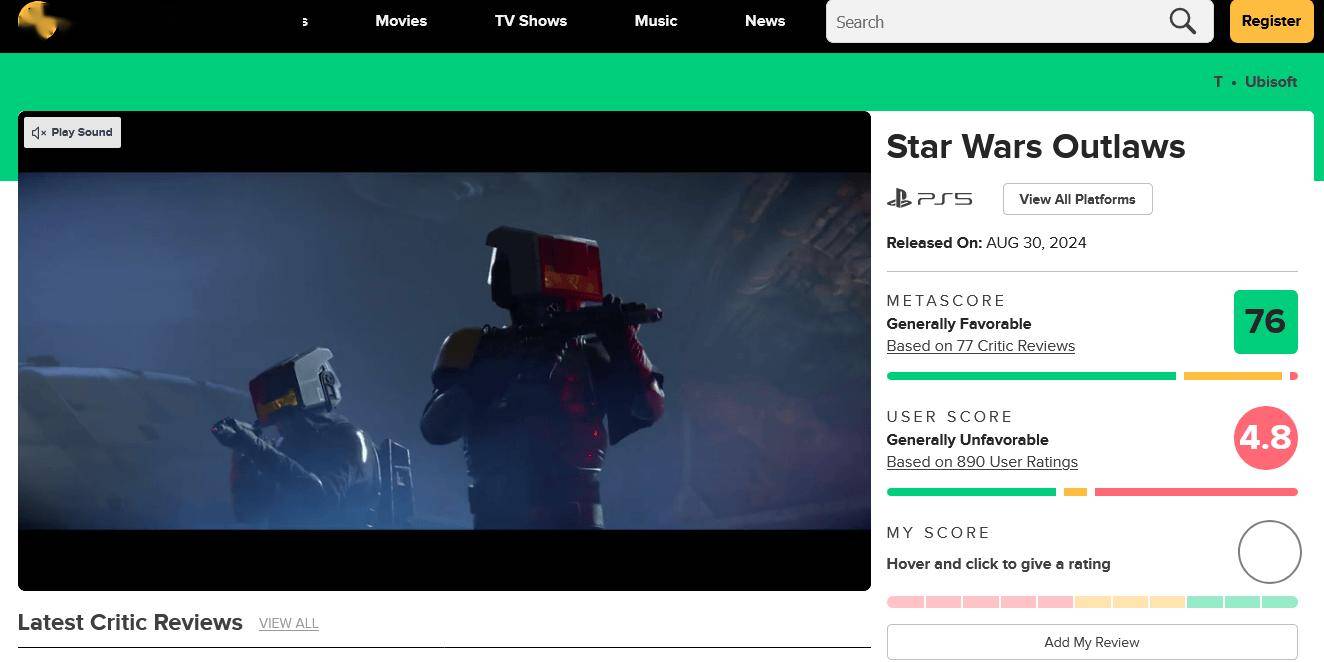Open the Movies menu
1324x662 pixels.
point(401,21)
